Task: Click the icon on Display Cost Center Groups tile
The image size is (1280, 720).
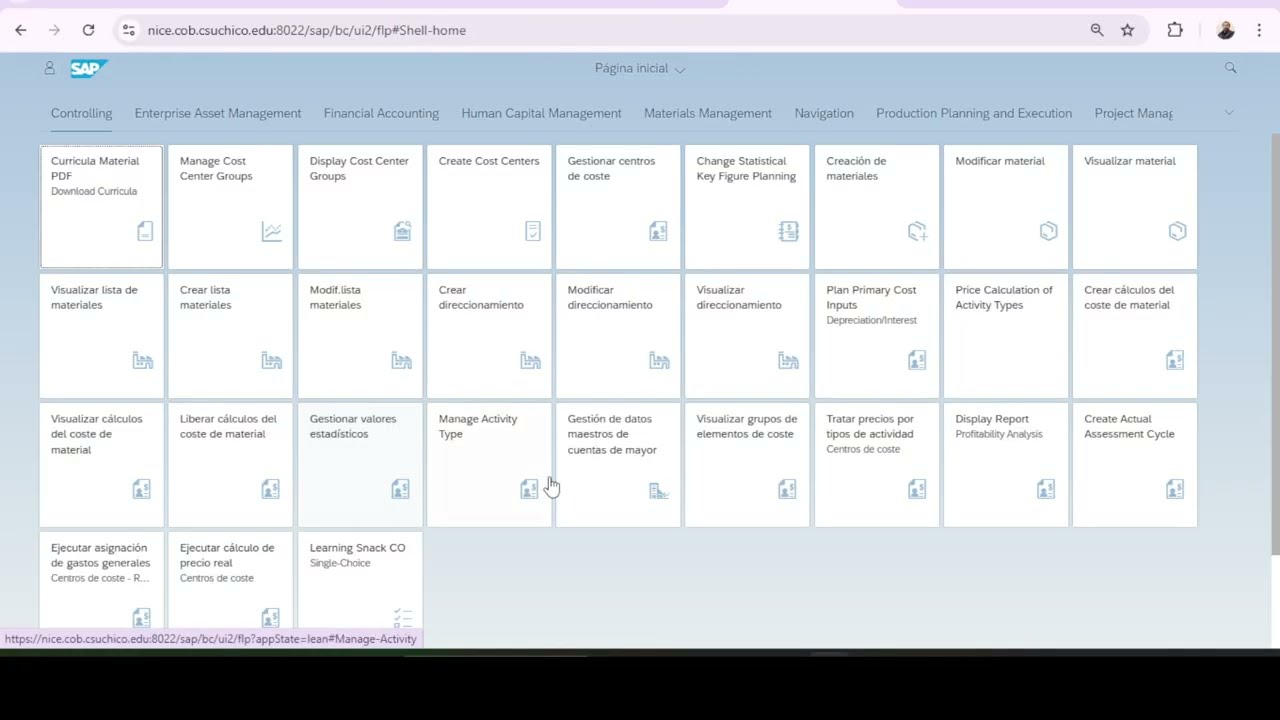Action: tap(402, 232)
